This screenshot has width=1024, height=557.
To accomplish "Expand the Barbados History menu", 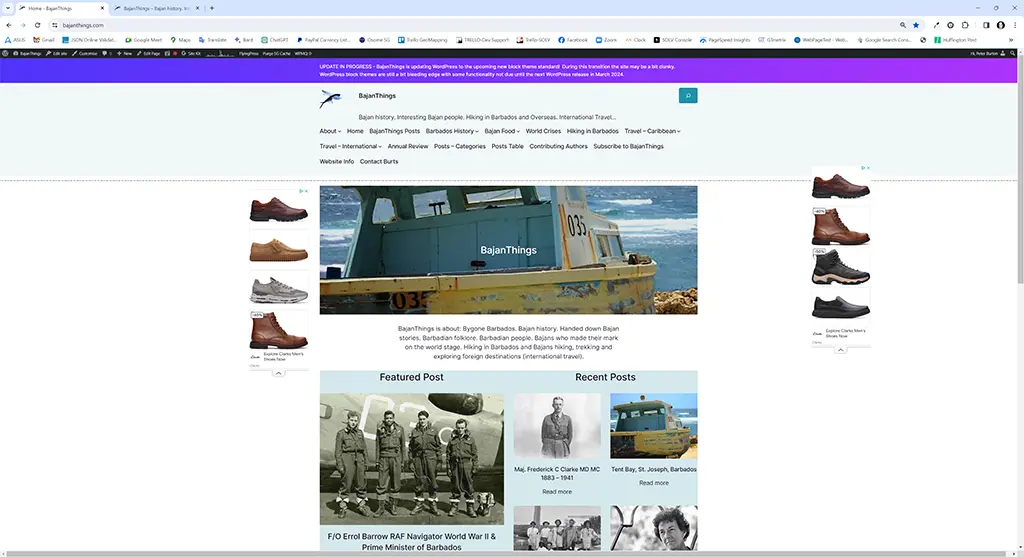I will [x=452, y=131].
